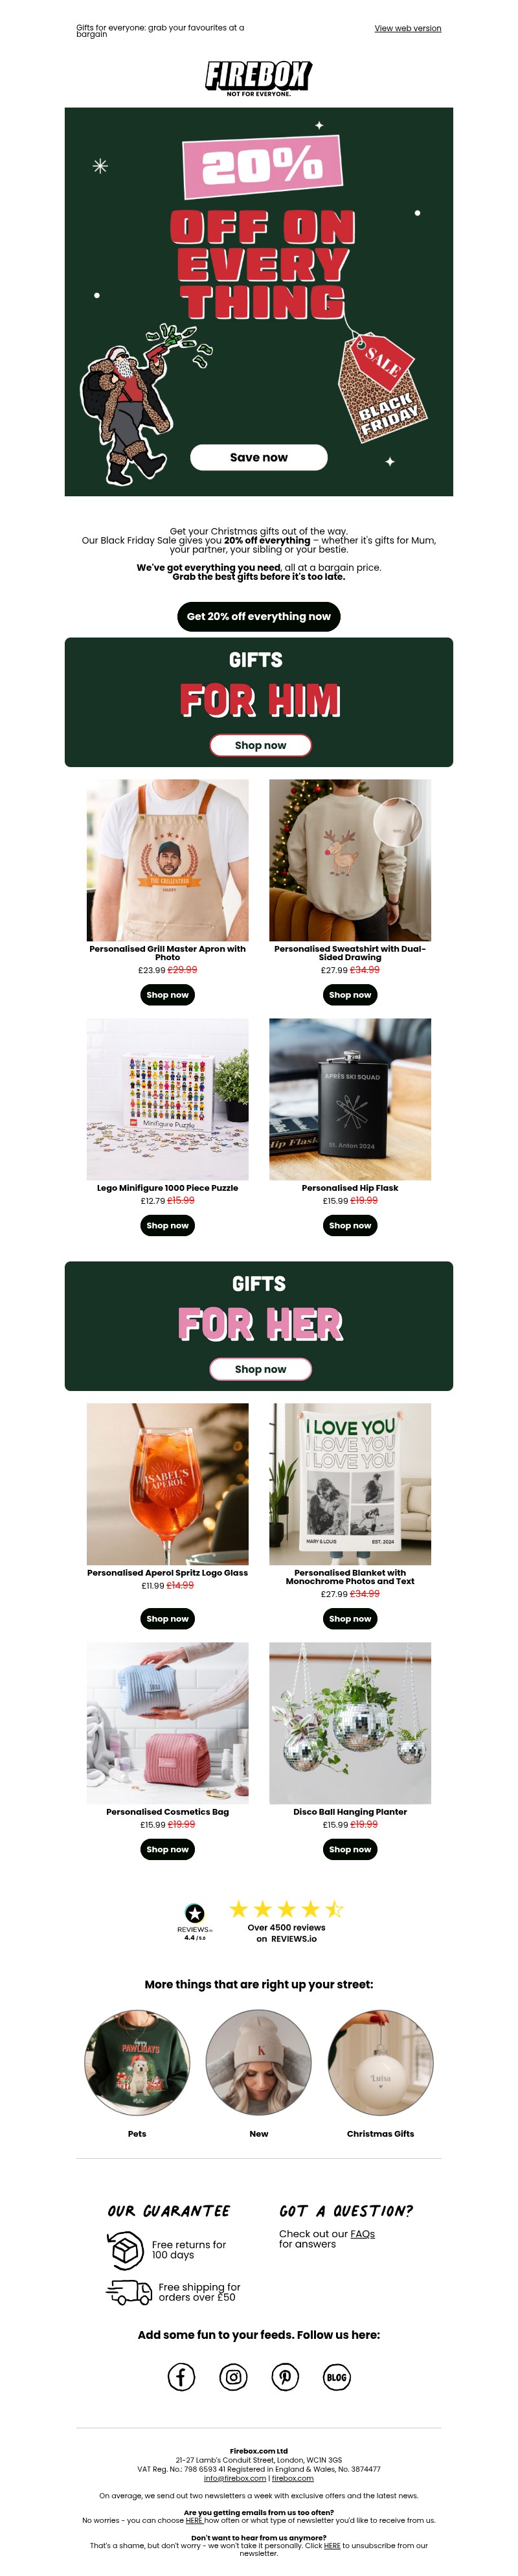Click the free shipping truck icon
The image size is (518, 2576).
click(129, 2291)
